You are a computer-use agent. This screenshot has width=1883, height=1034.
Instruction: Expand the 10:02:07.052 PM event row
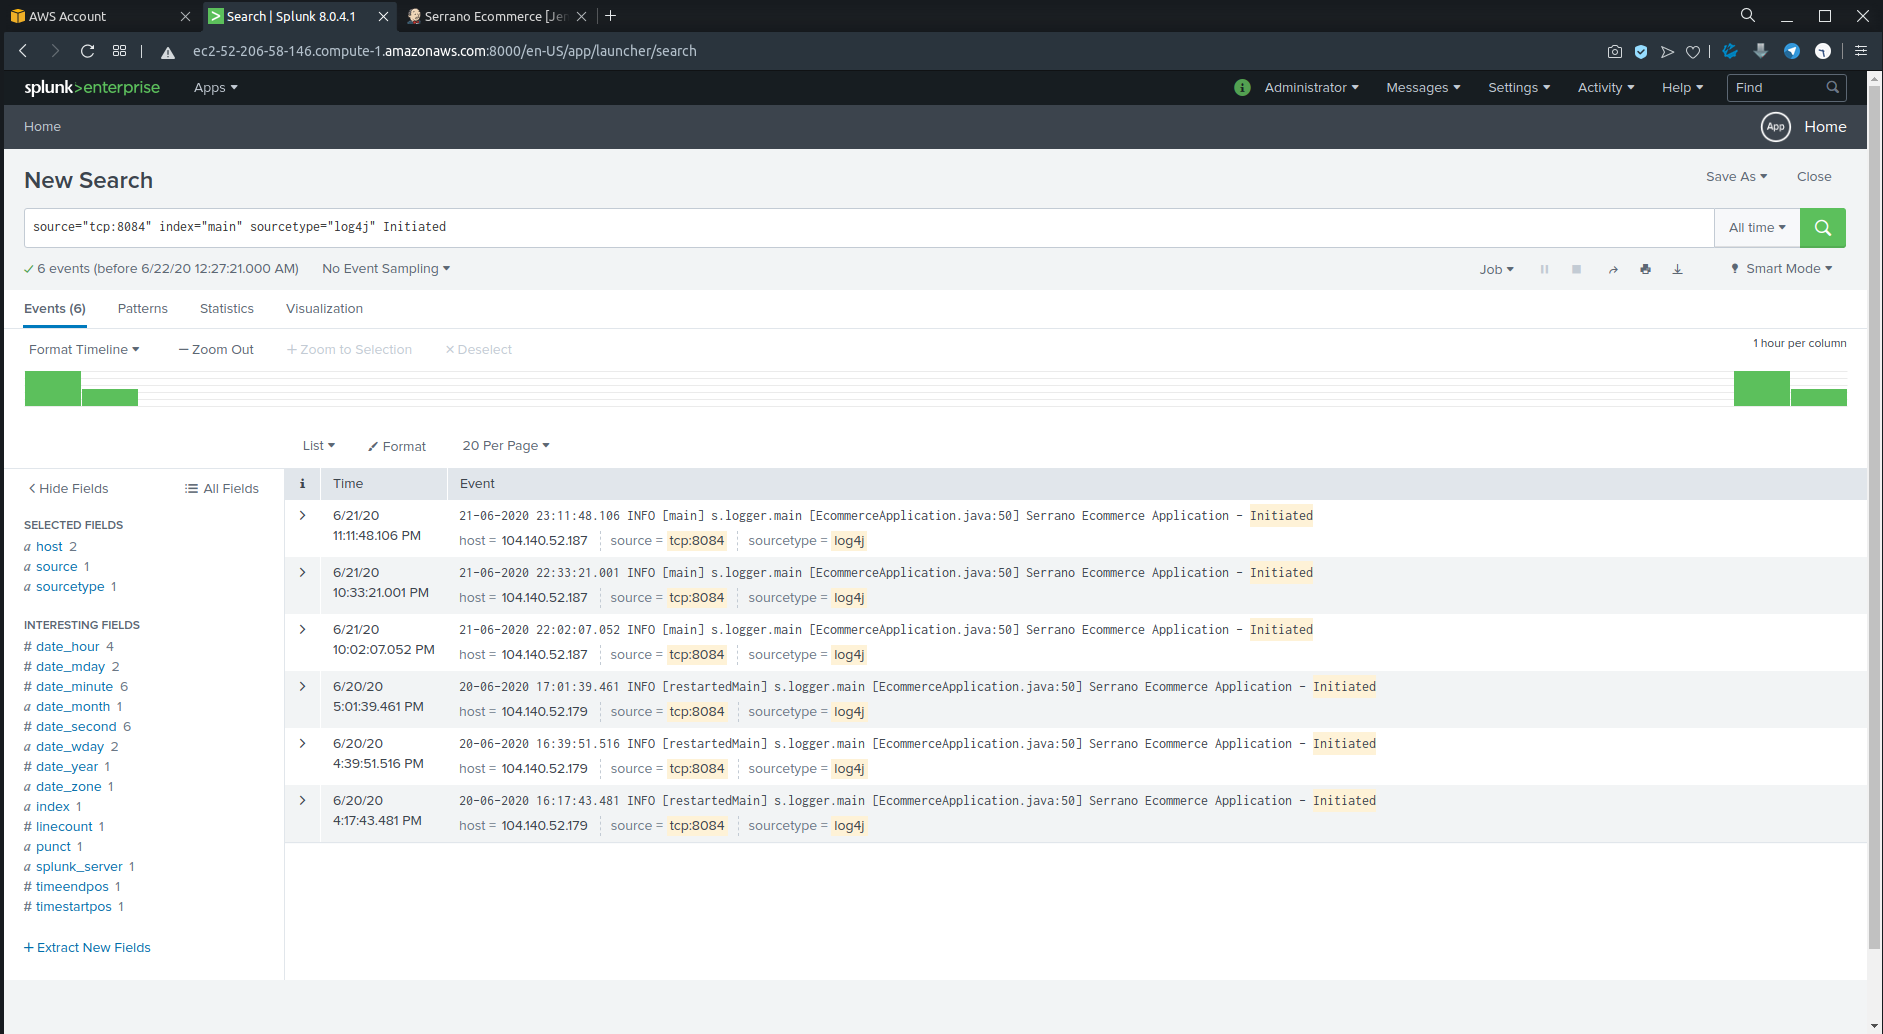(302, 630)
